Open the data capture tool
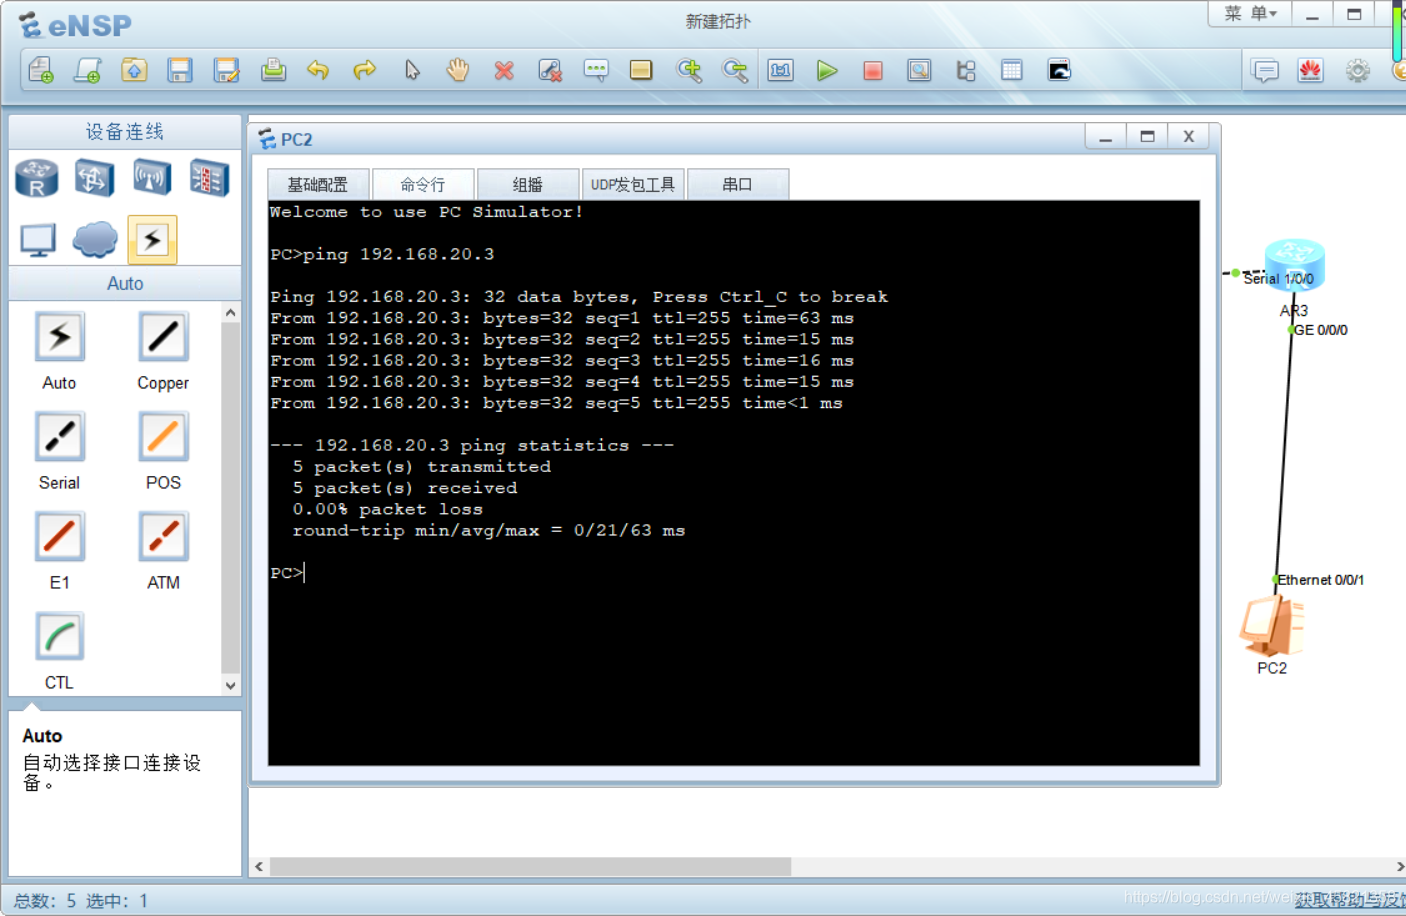Viewport: 1406px width, 916px height. coord(919,70)
